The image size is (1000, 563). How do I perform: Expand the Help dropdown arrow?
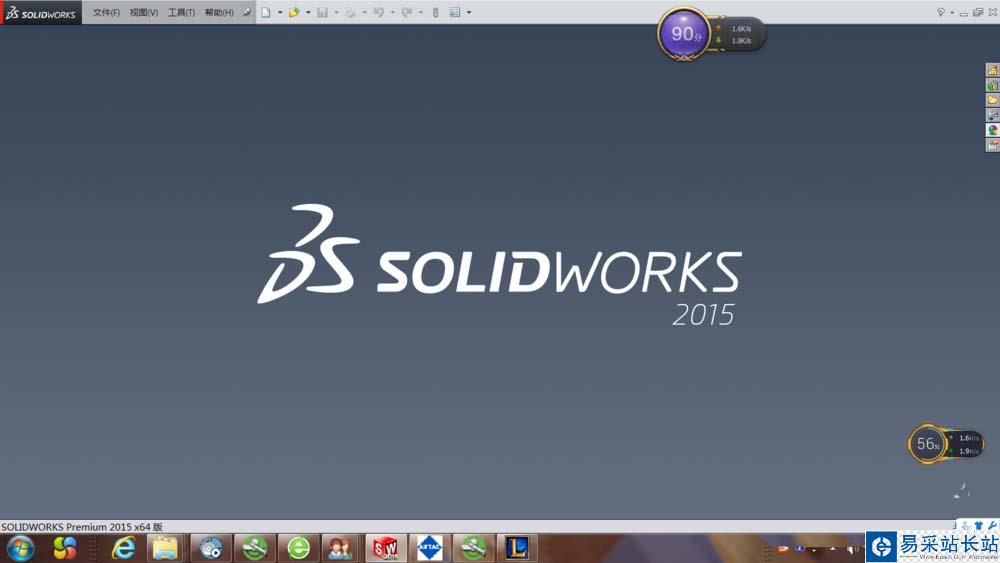(952, 12)
